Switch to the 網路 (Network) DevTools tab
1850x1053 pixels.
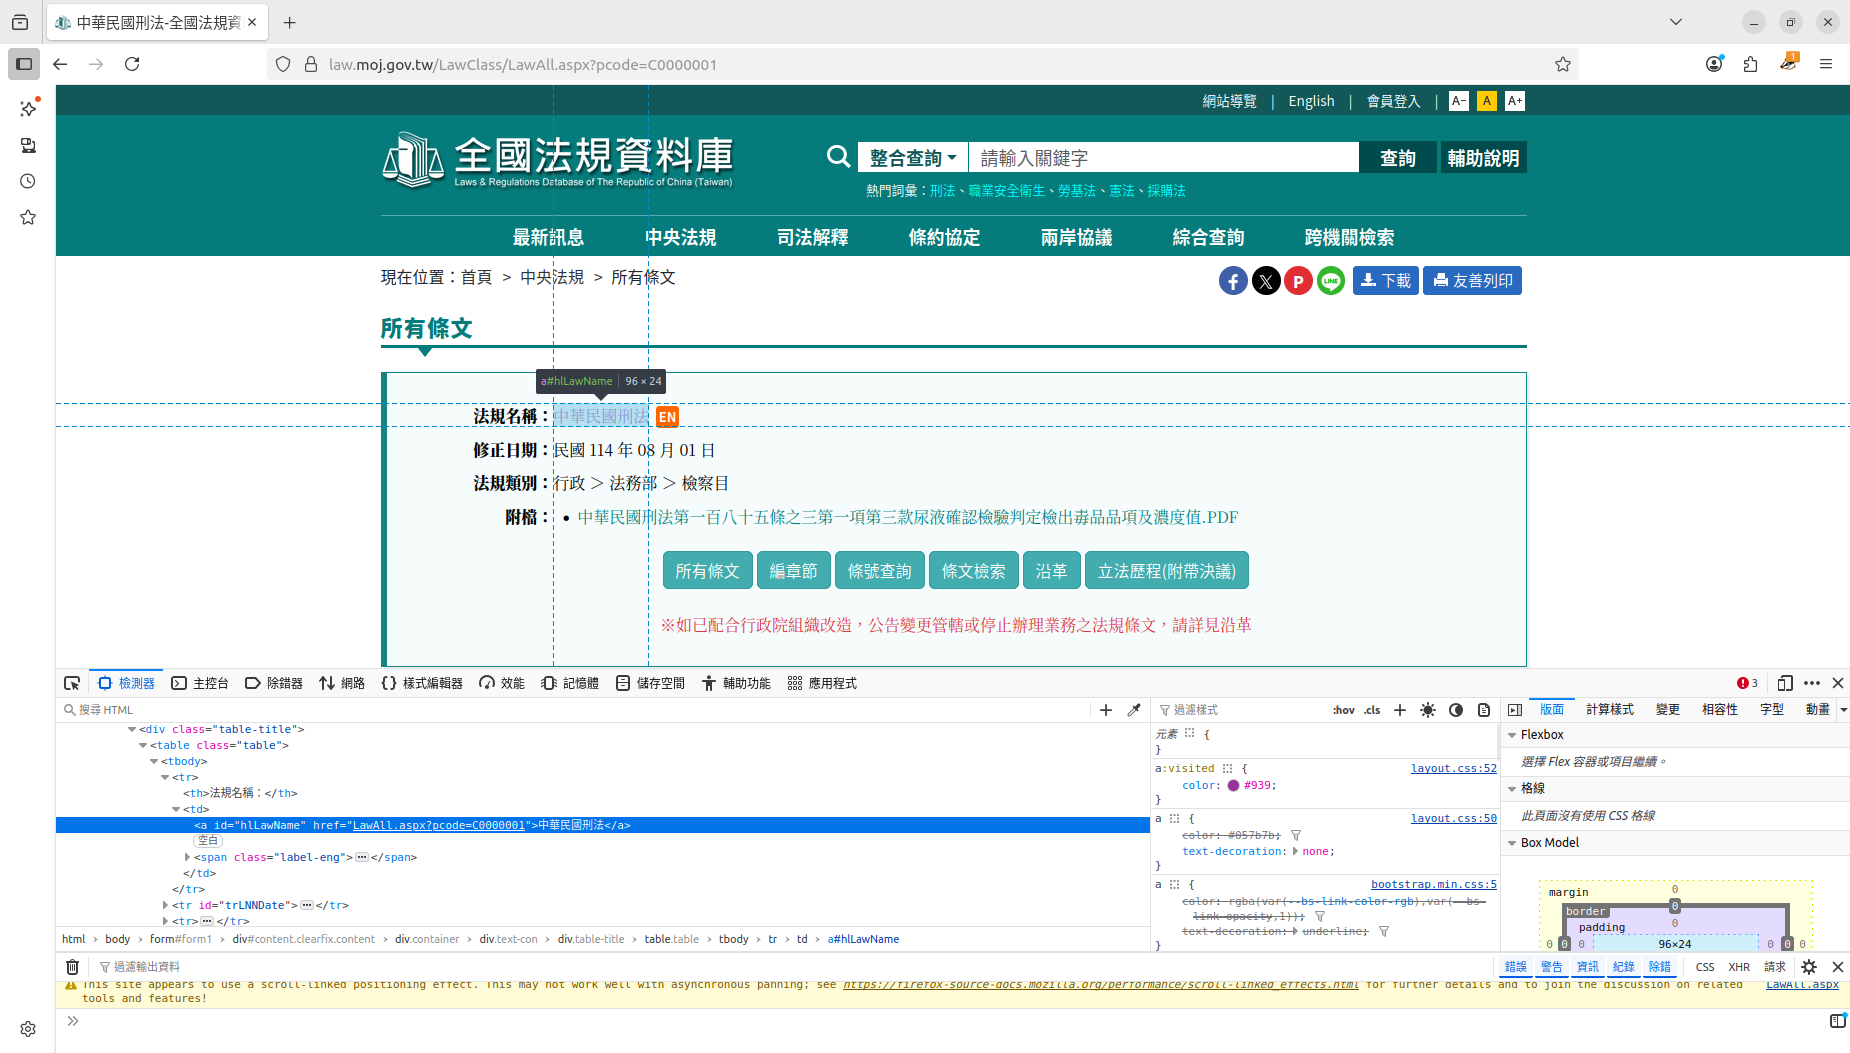342,683
